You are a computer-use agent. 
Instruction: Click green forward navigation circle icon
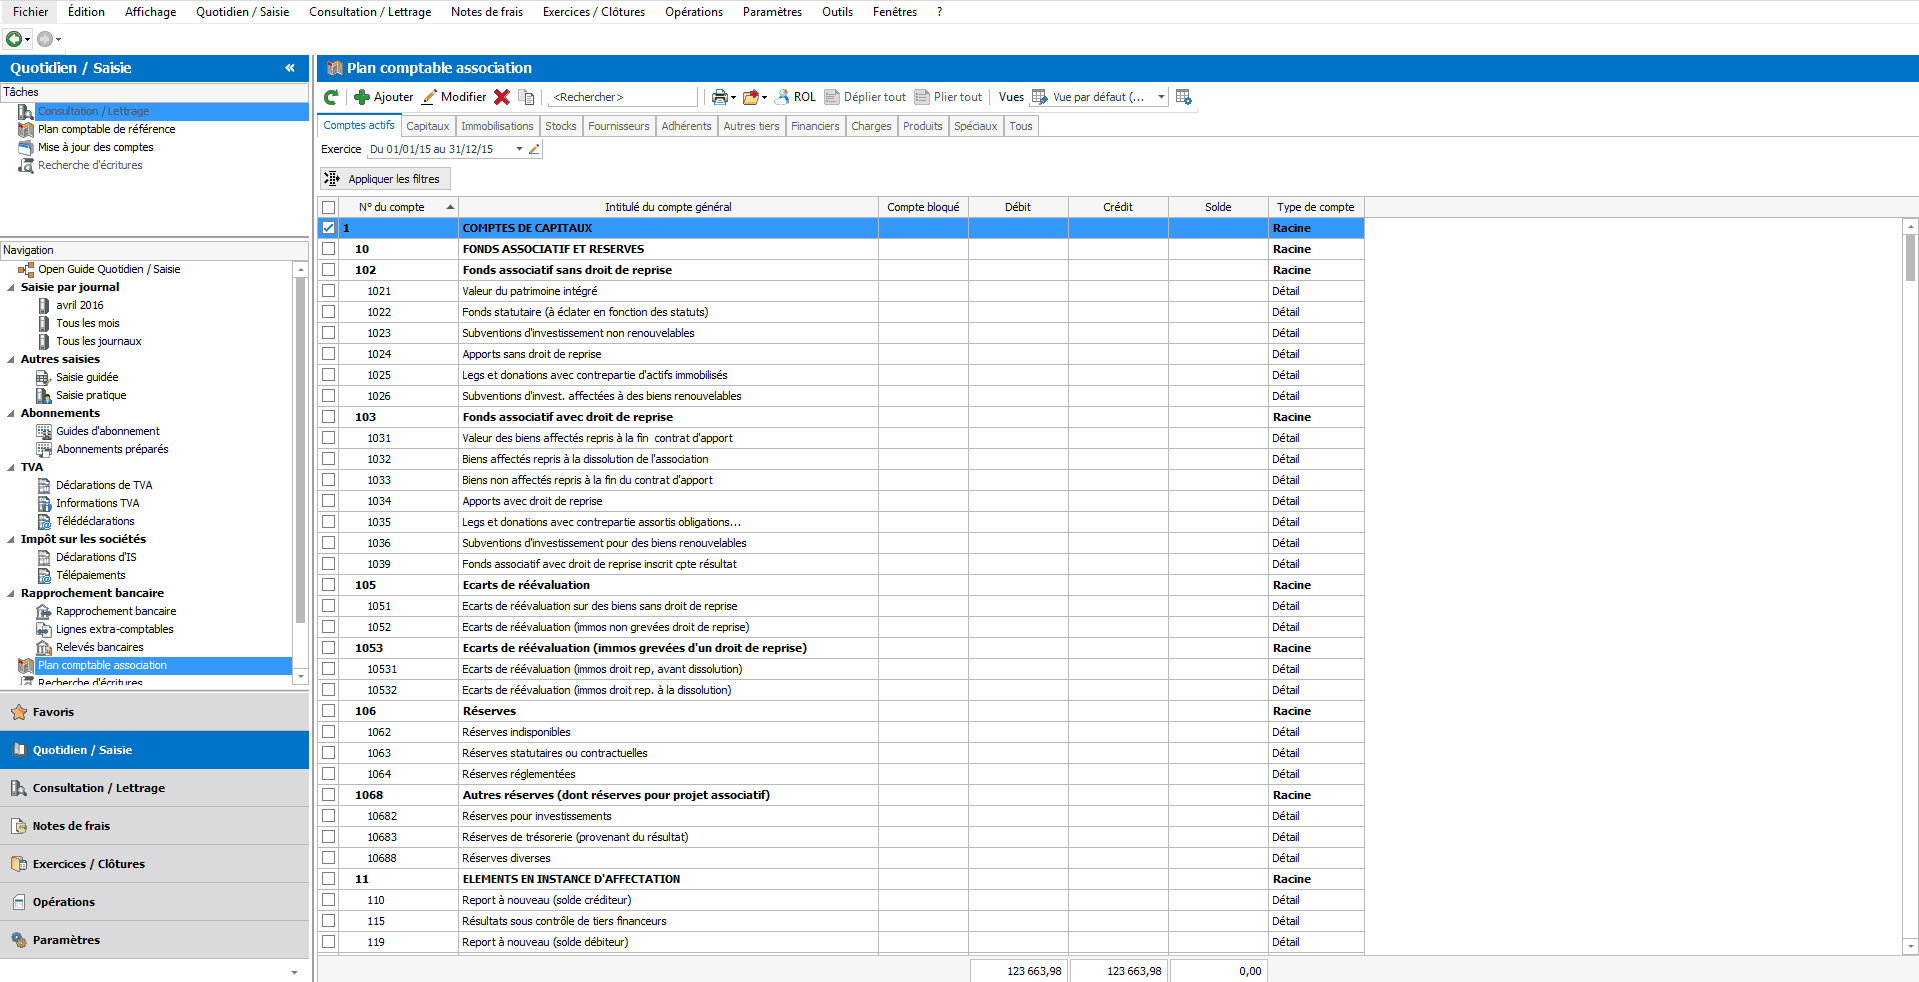click(14, 39)
